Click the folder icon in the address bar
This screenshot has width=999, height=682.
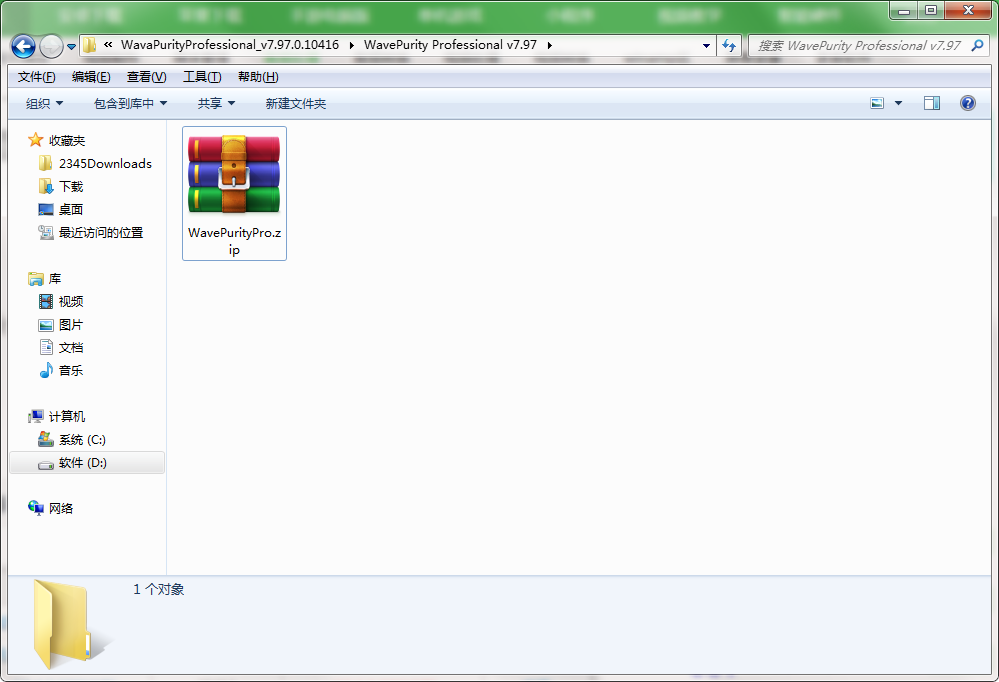[x=90, y=45]
